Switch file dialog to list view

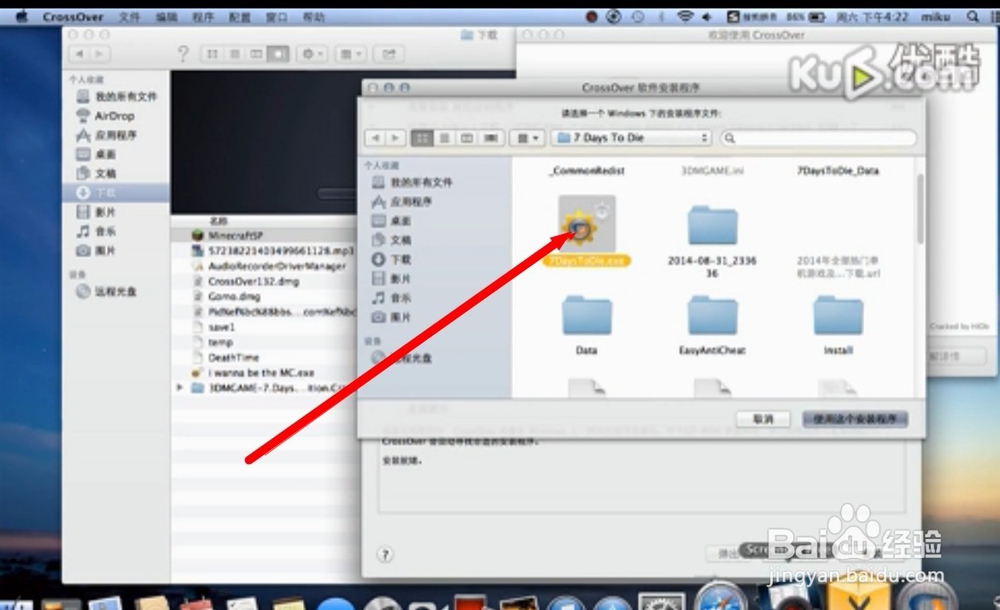pyautogui.click(x=445, y=138)
